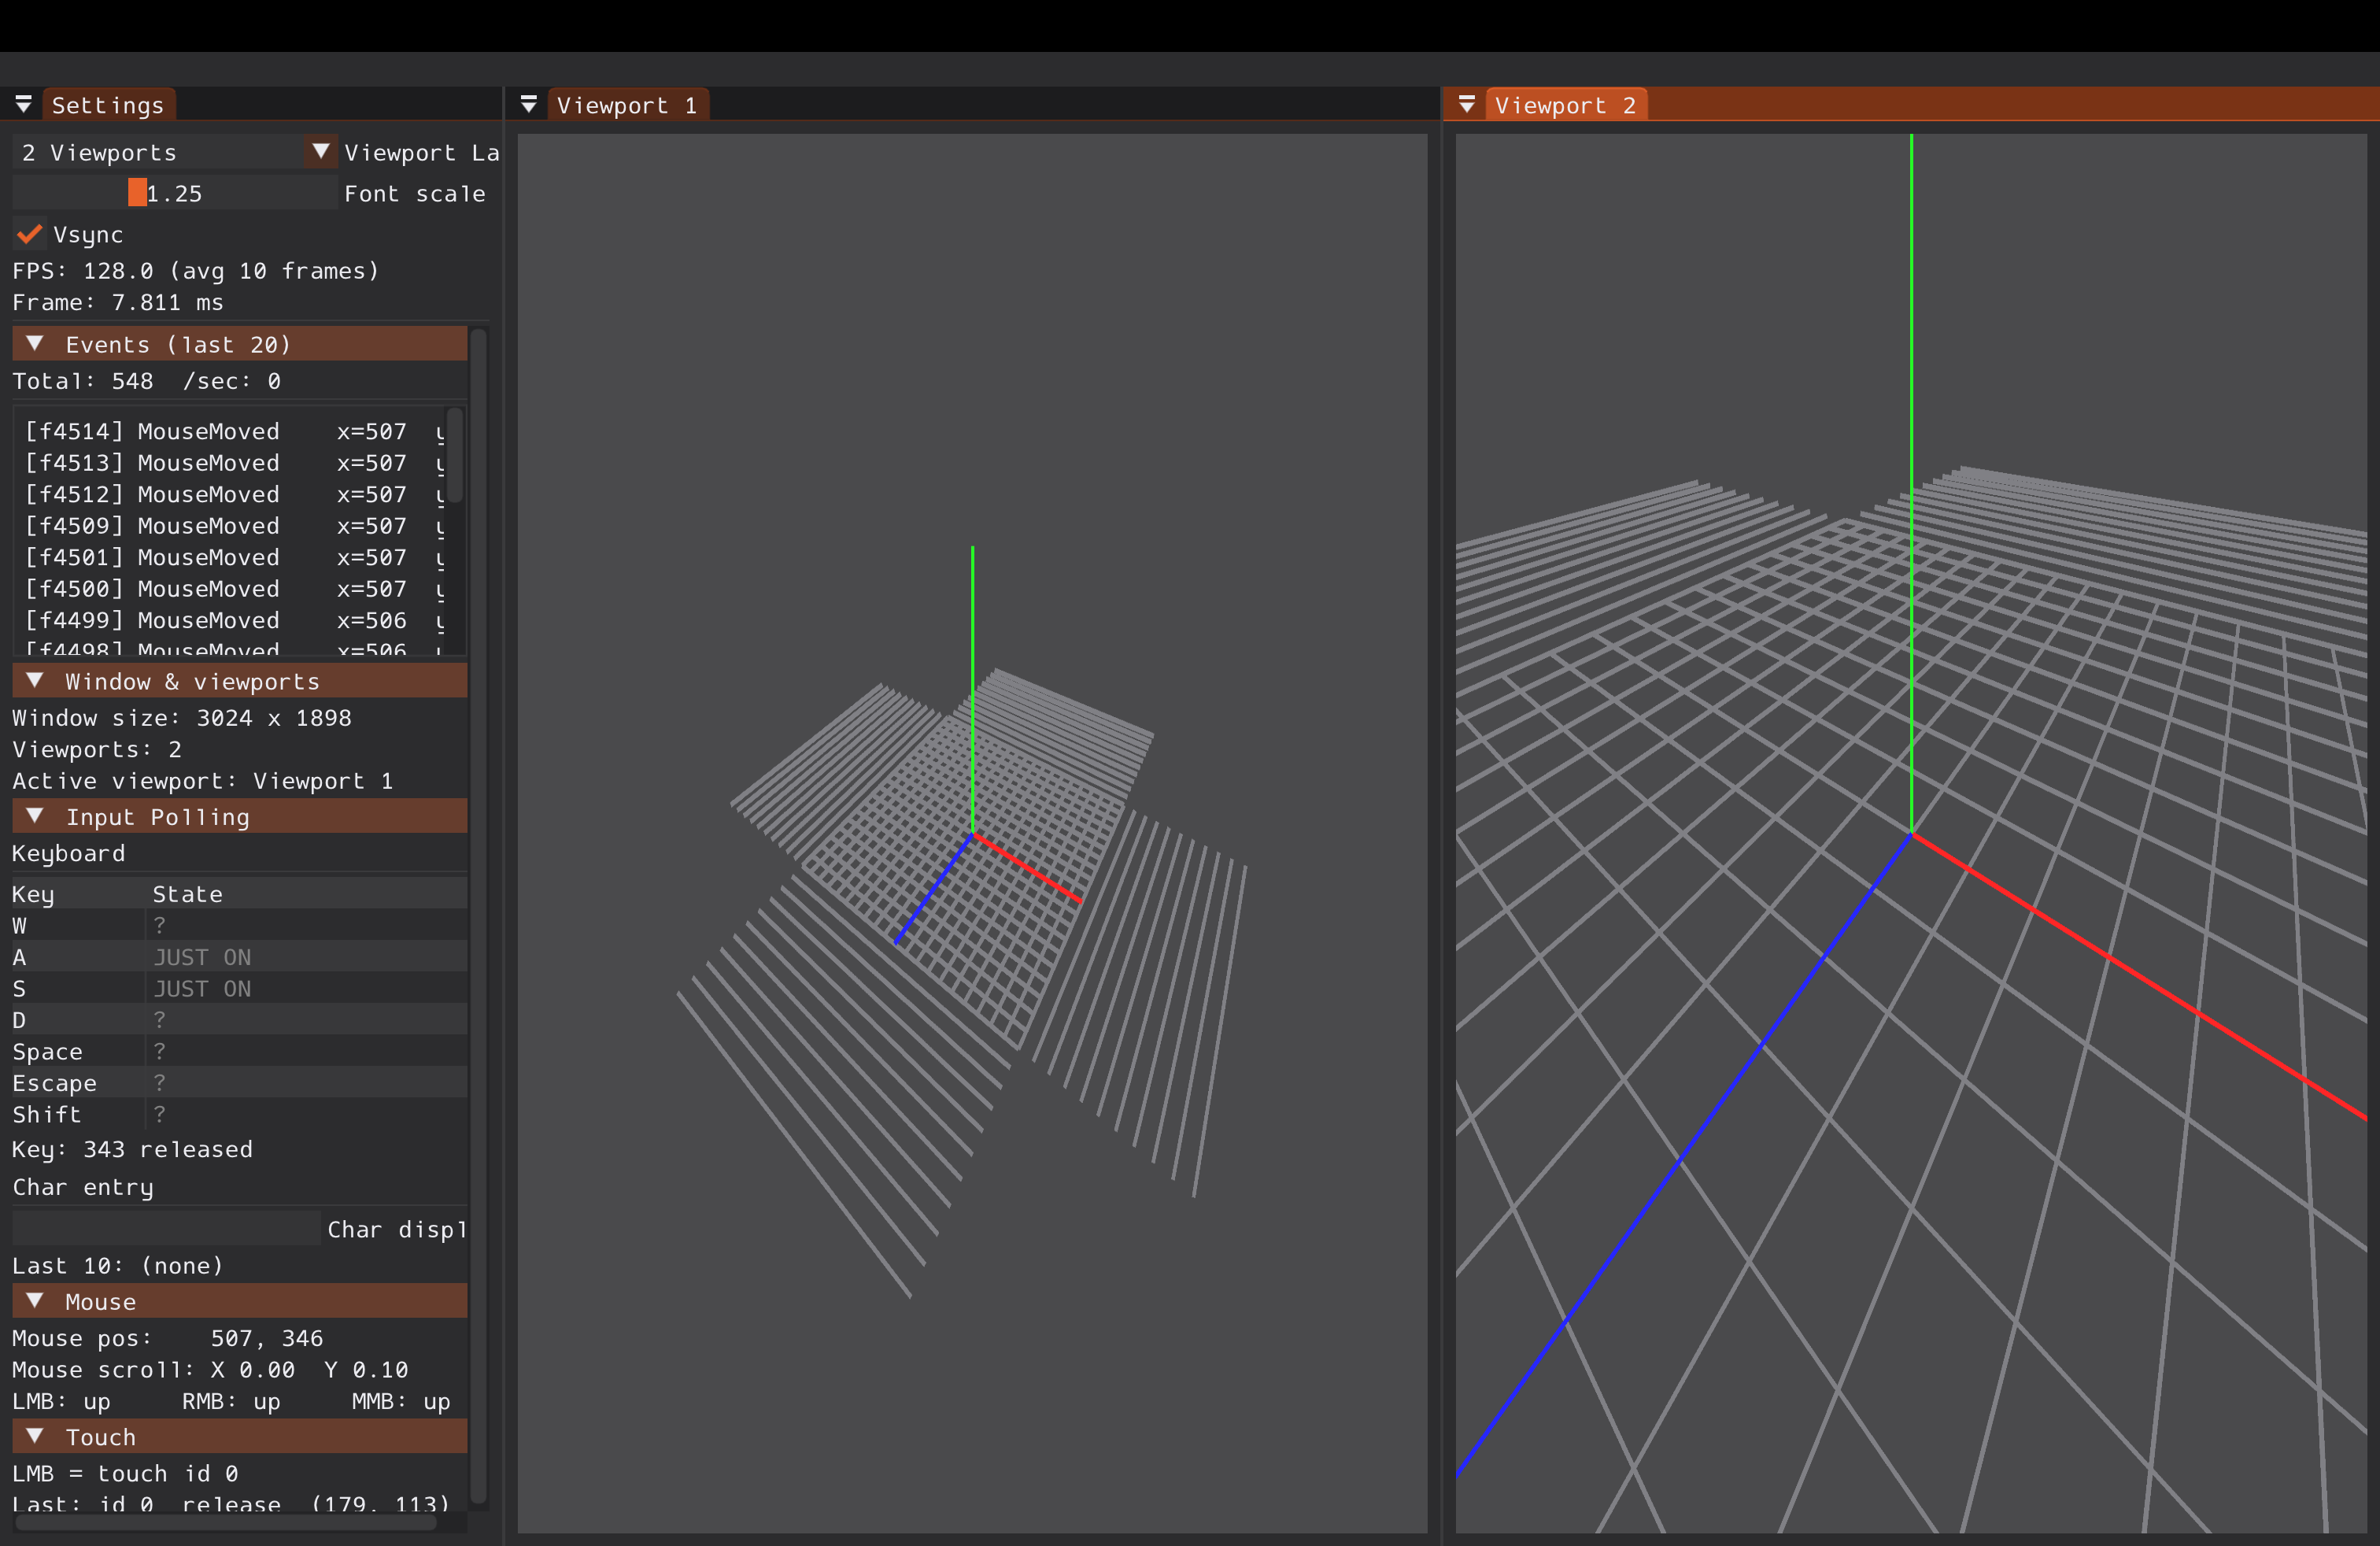Image resolution: width=2380 pixels, height=1546 pixels.
Task: Click the FPS: 128.0 readout
Action: tap(196, 271)
